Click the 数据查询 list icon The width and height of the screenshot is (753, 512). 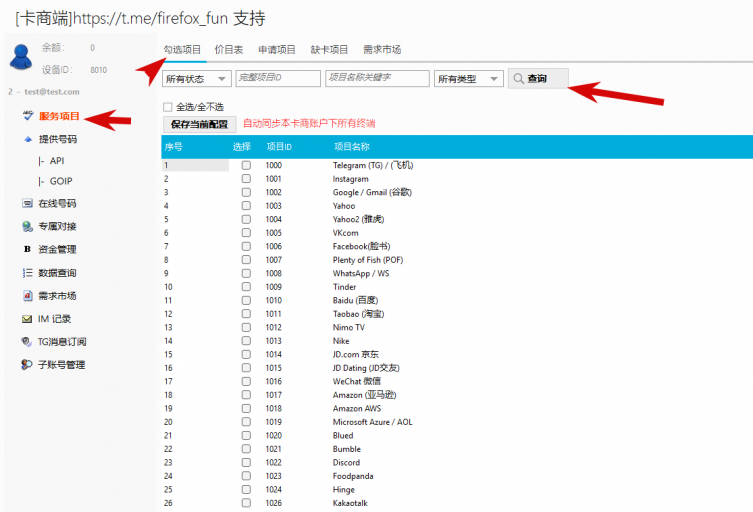coord(27,273)
